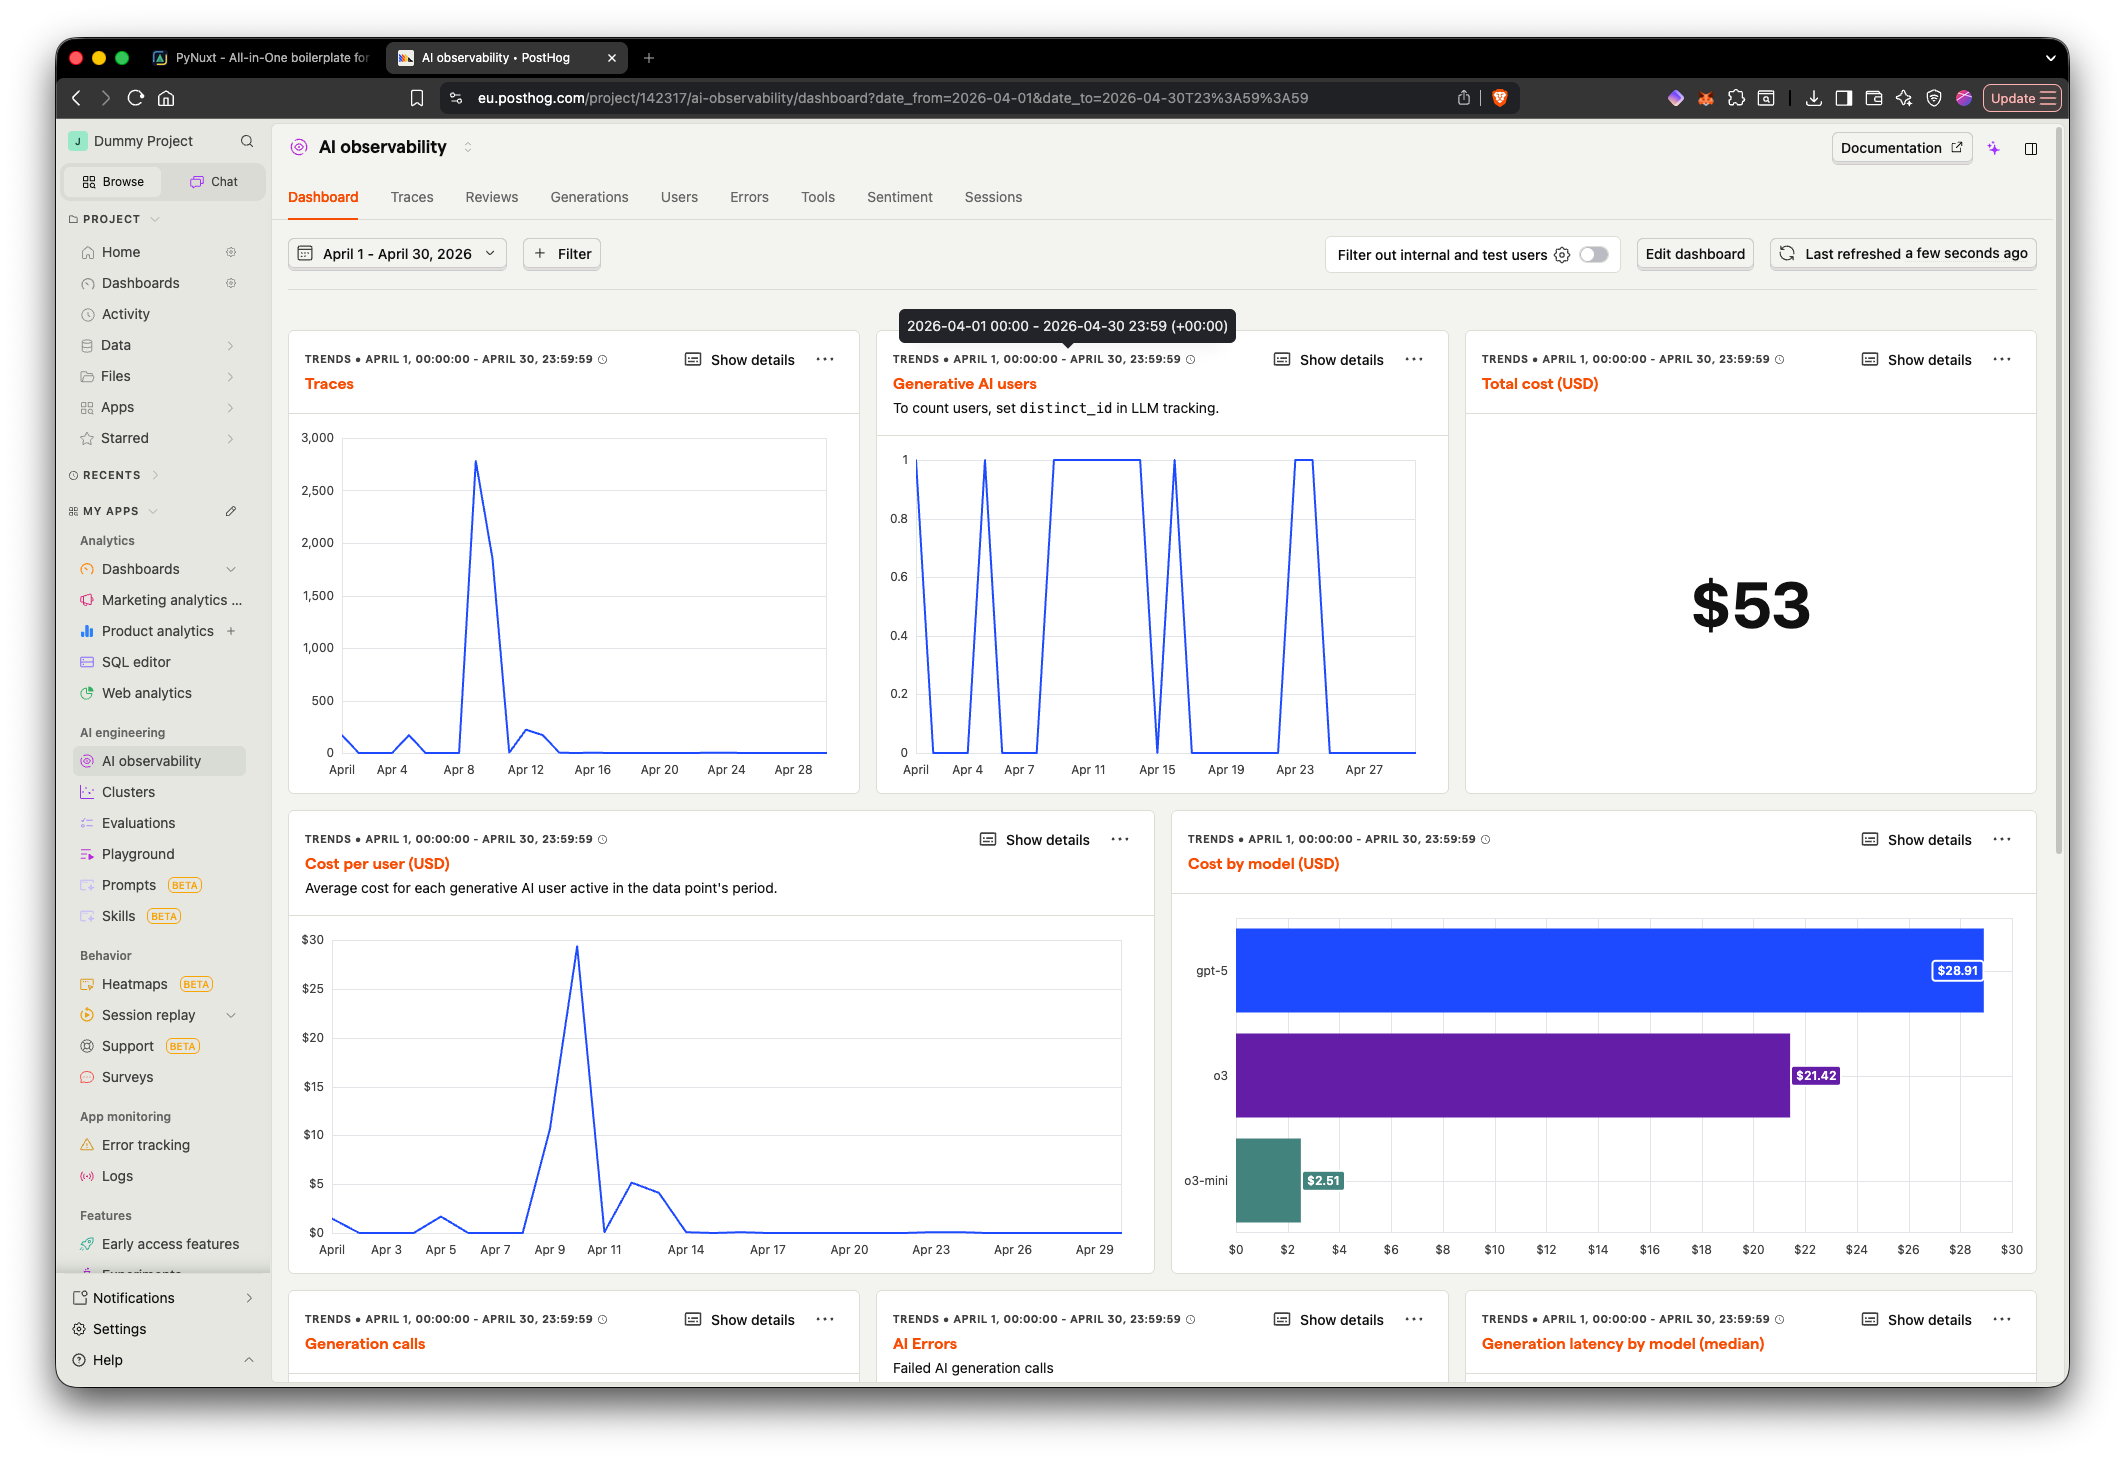Switch to the Errors tab
The image size is (2125, 1461).
tap(749, 197)
